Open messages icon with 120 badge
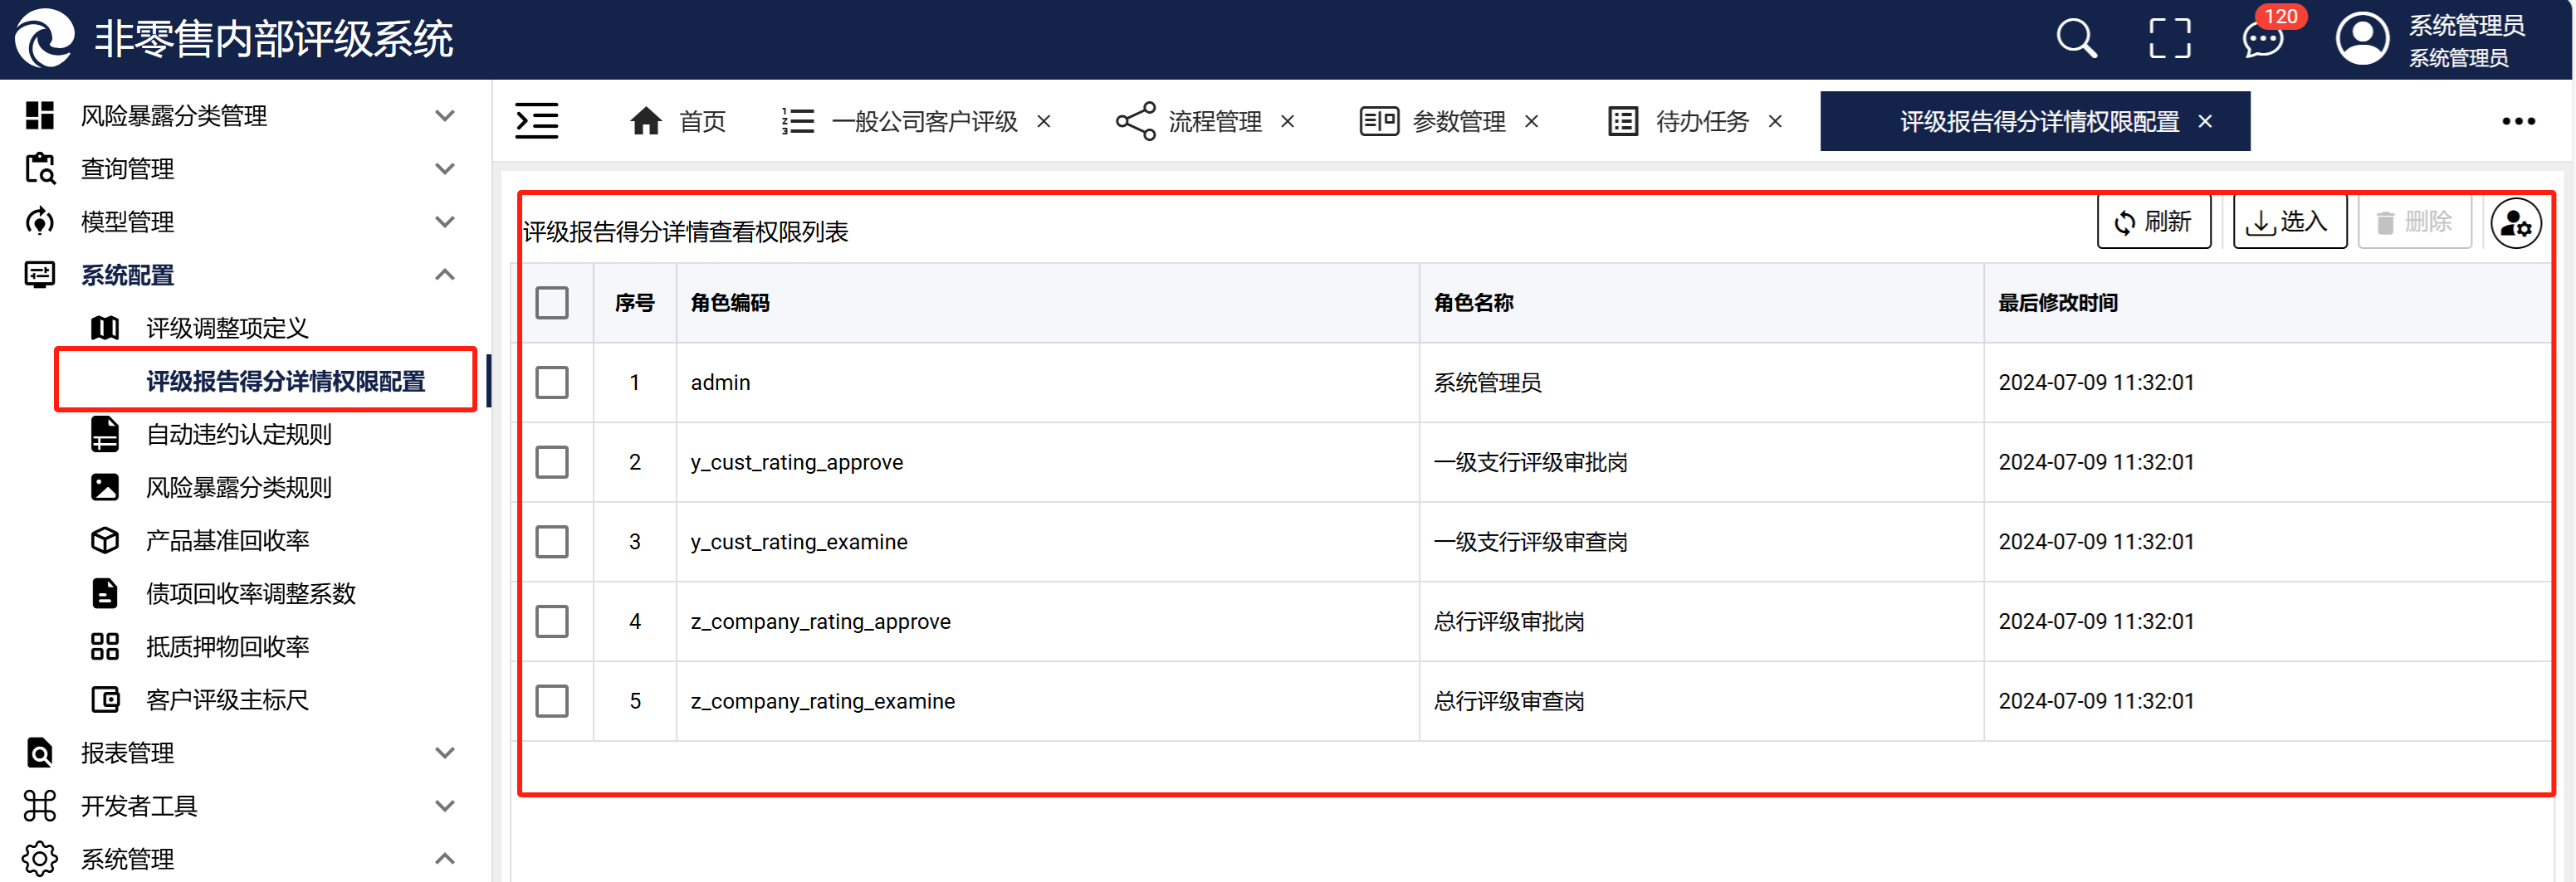This screenshot has height=882, width=2576. pyautogui.click(x=2262, y=40)
